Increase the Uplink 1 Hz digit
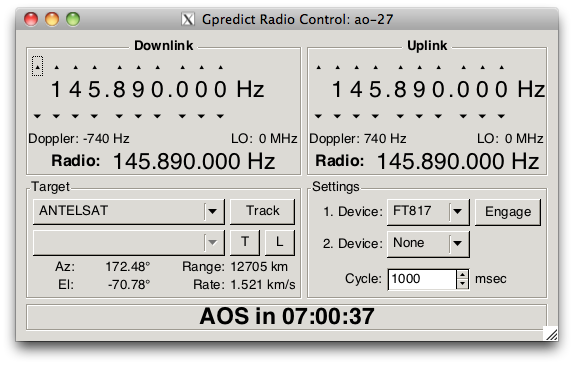Image resolution: width=574 pixels, height=365 pixels. tap(502, 67)
